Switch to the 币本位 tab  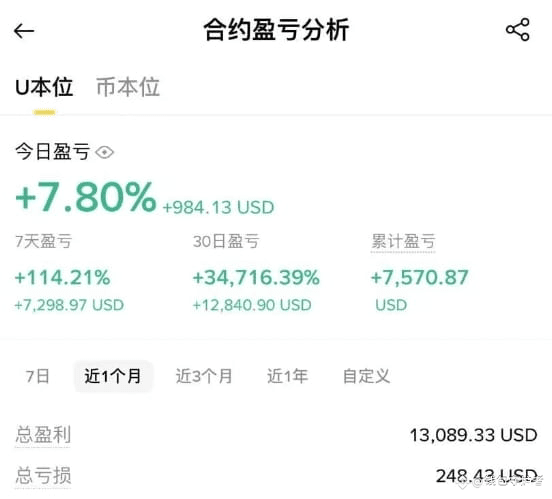click(x=128, y=87)
